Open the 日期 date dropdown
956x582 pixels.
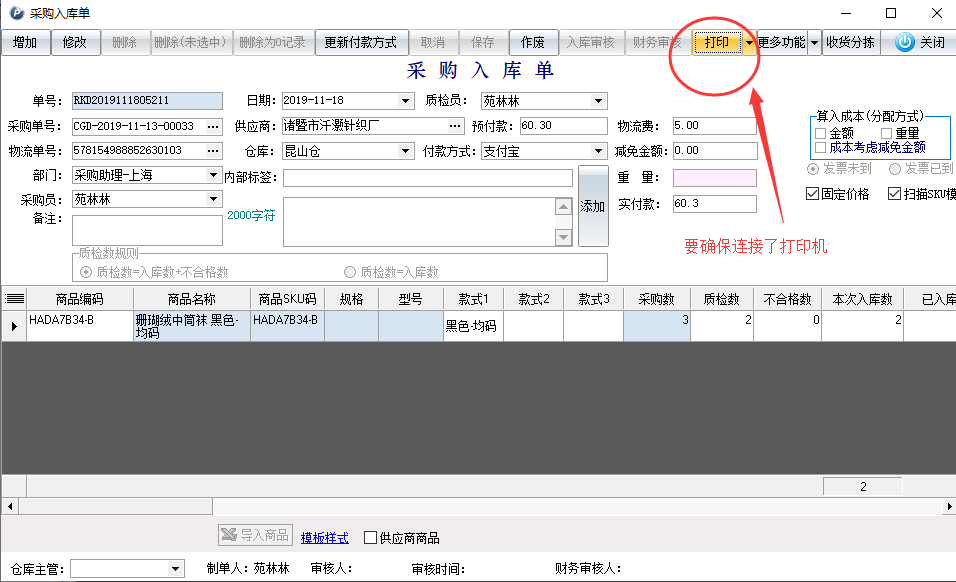pos(405,101)
